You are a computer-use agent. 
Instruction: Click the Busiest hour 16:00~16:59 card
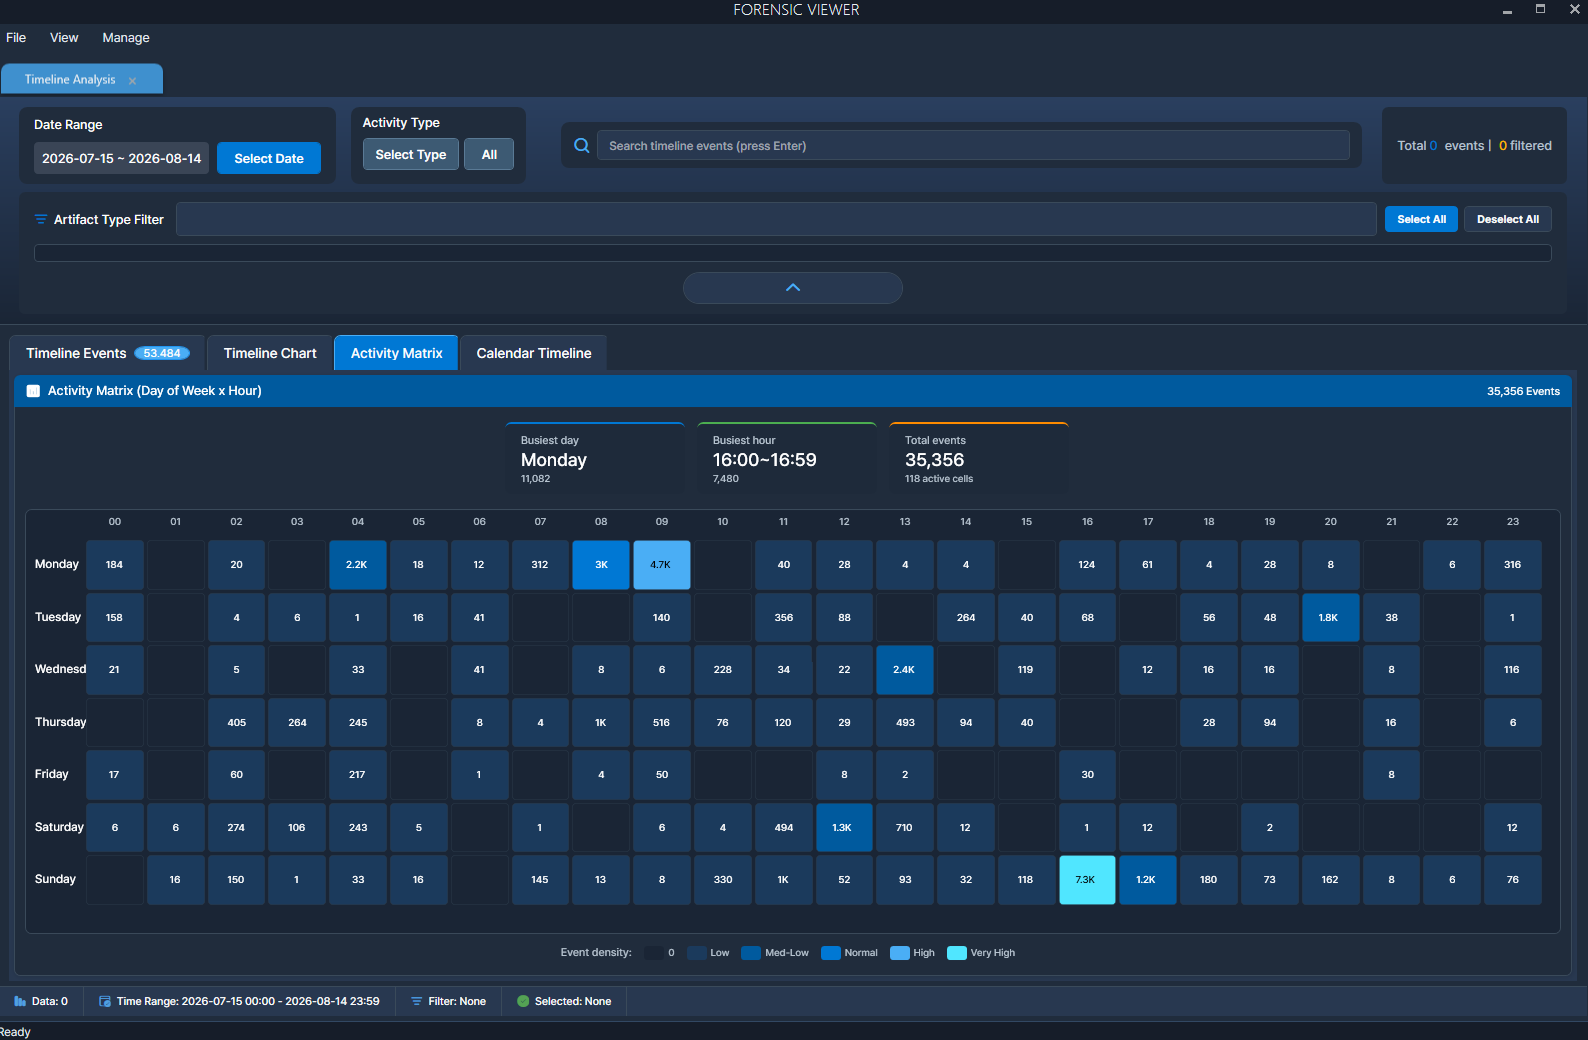(787, 458)
